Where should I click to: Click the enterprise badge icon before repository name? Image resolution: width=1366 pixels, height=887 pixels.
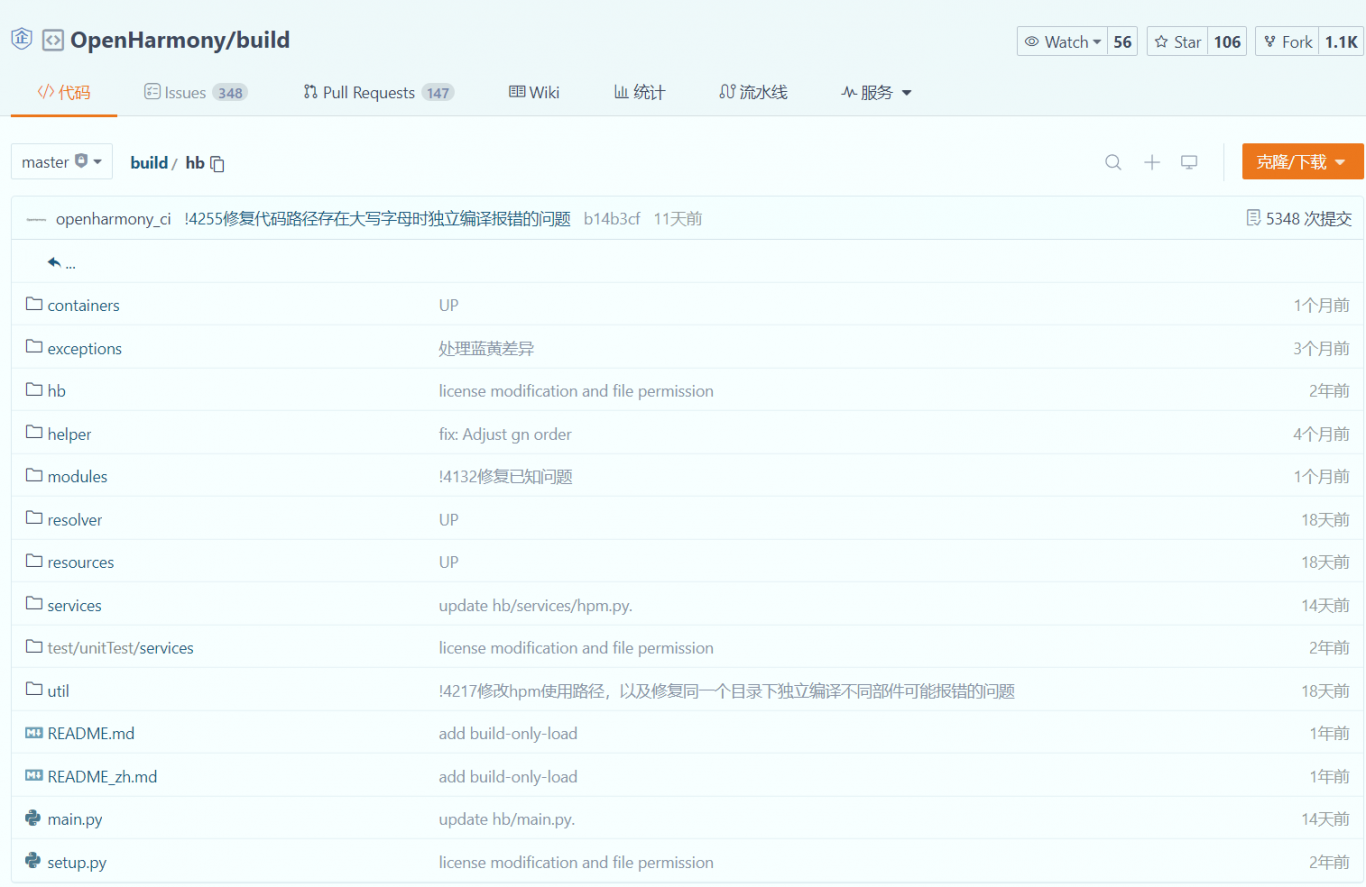(x=22, y=40)
